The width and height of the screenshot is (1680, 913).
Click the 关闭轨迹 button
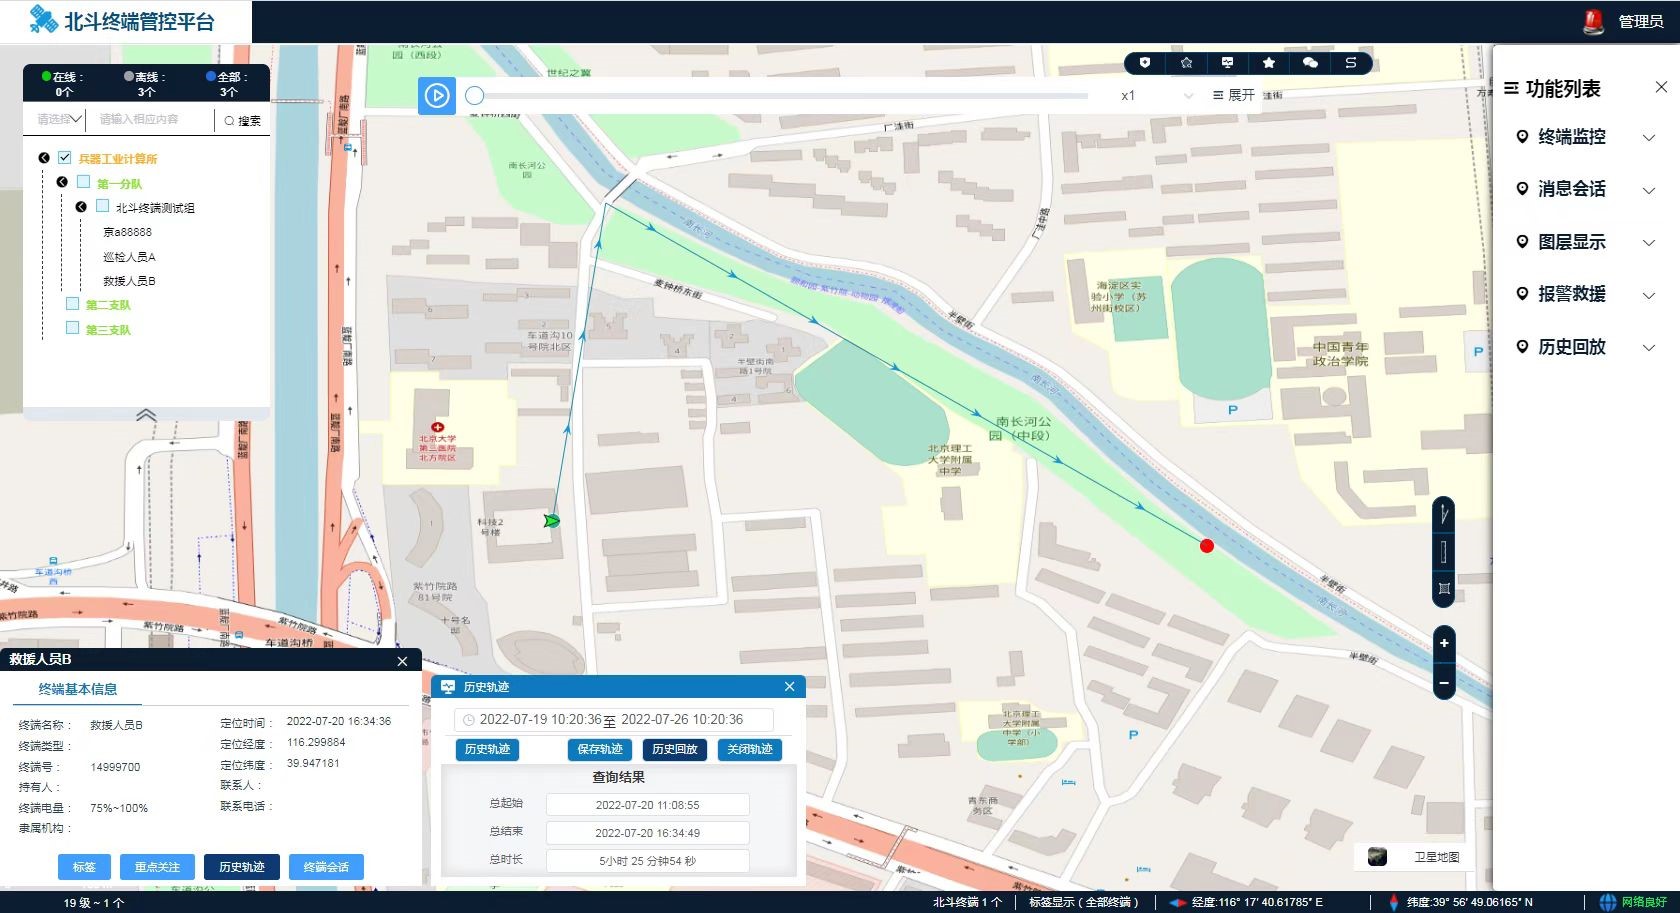click(750, 749)
